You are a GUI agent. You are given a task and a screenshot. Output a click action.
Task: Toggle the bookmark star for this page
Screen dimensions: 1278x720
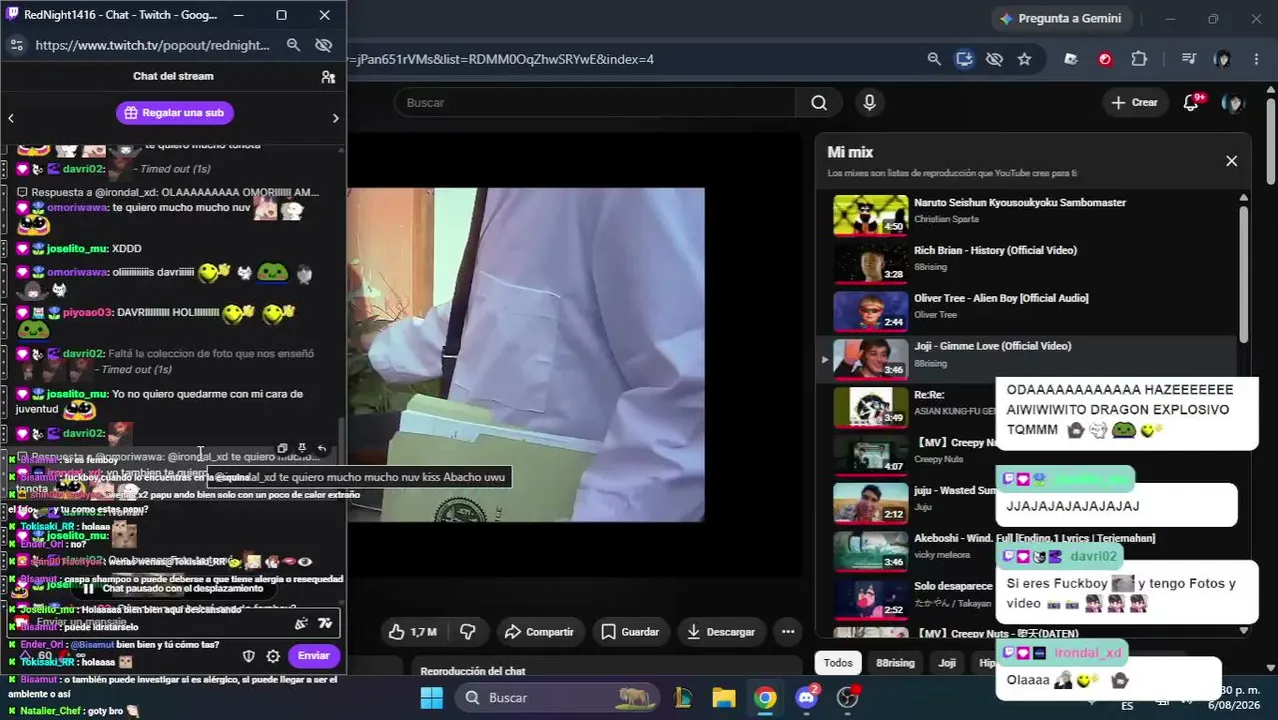click(x=1024, y=59)
